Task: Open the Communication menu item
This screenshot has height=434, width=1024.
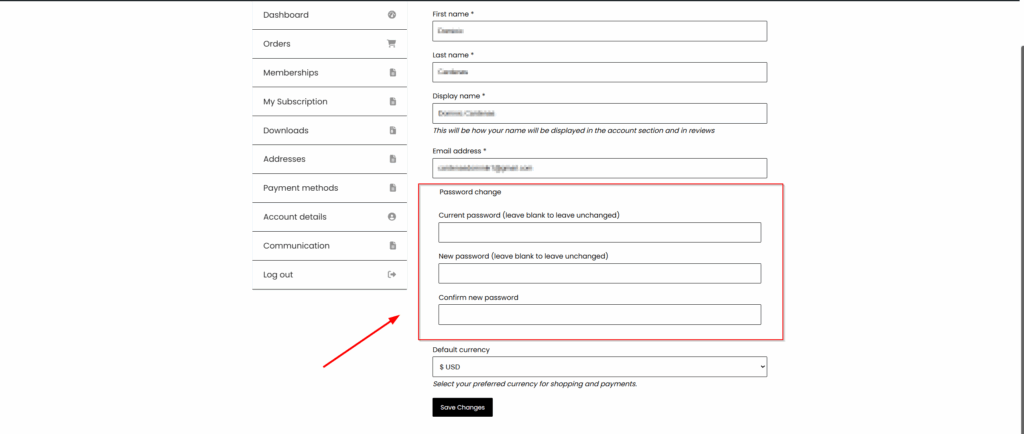Action: pyautogui.click(x=296, y=246)
